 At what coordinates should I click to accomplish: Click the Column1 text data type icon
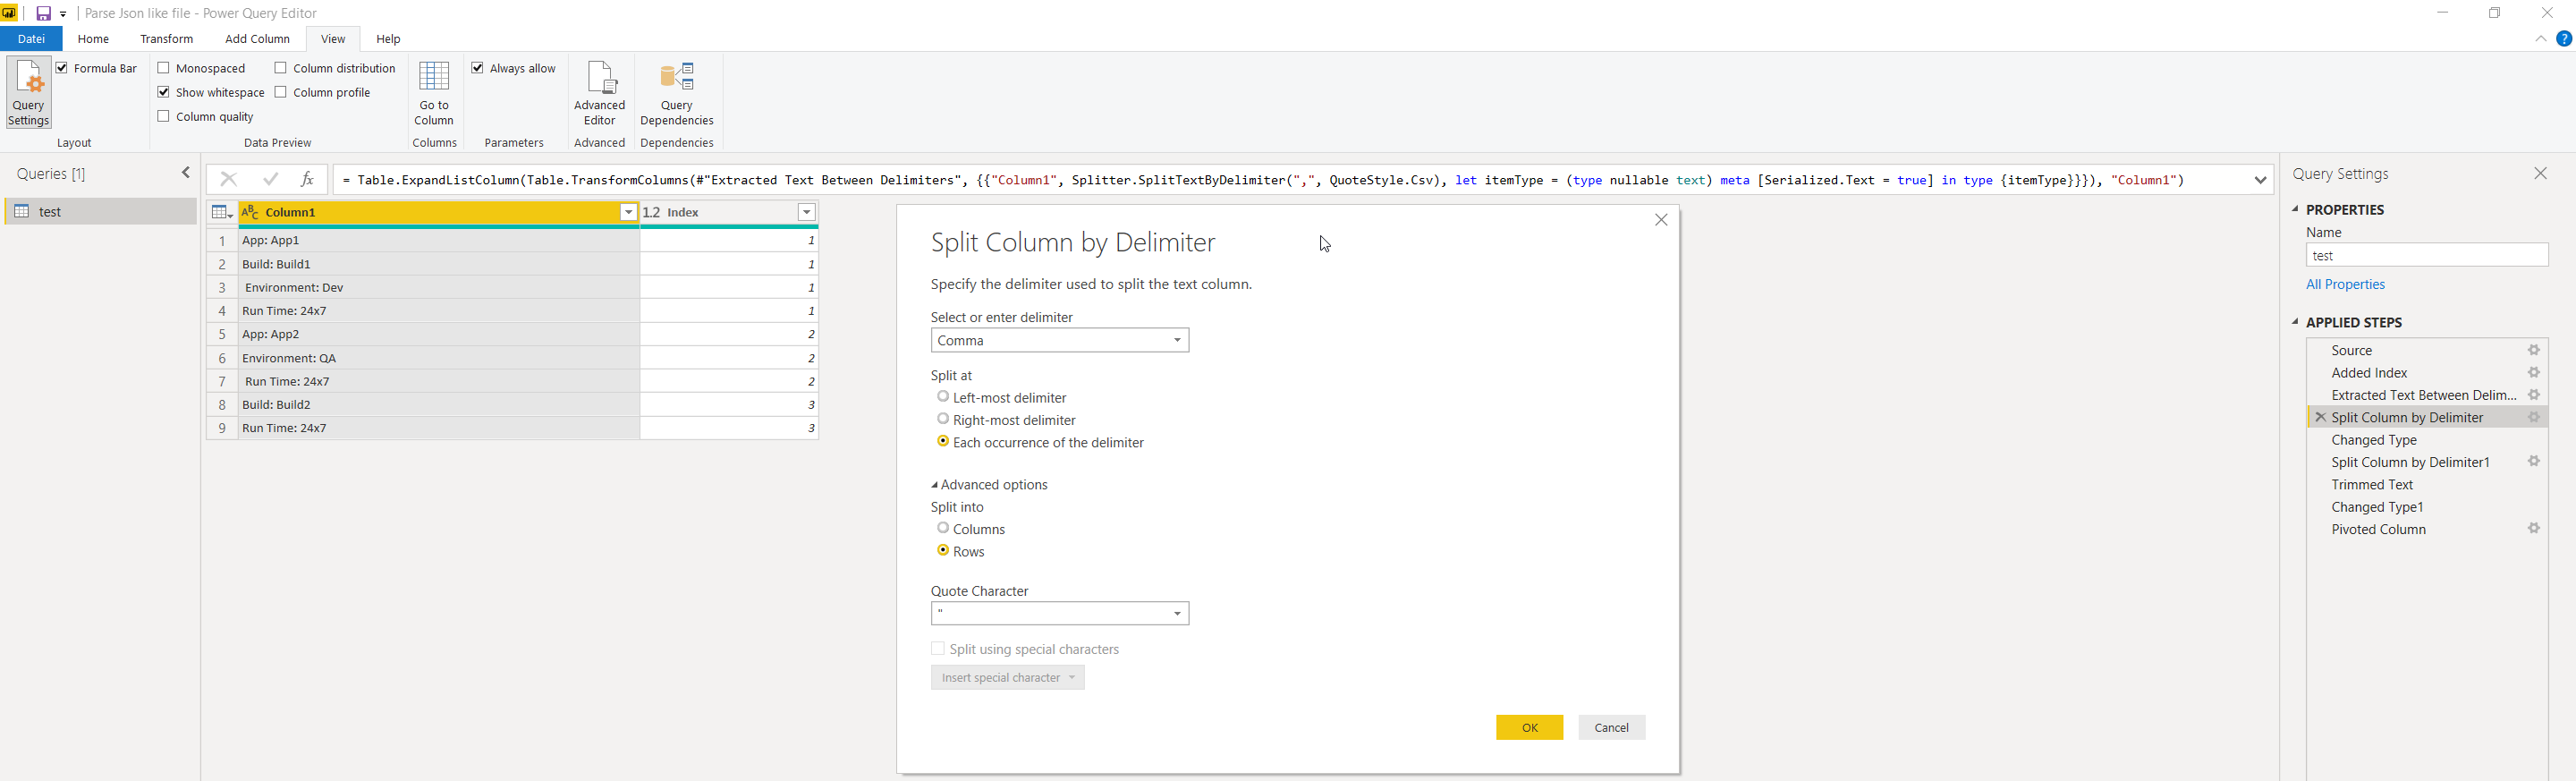tap(251, 212)
